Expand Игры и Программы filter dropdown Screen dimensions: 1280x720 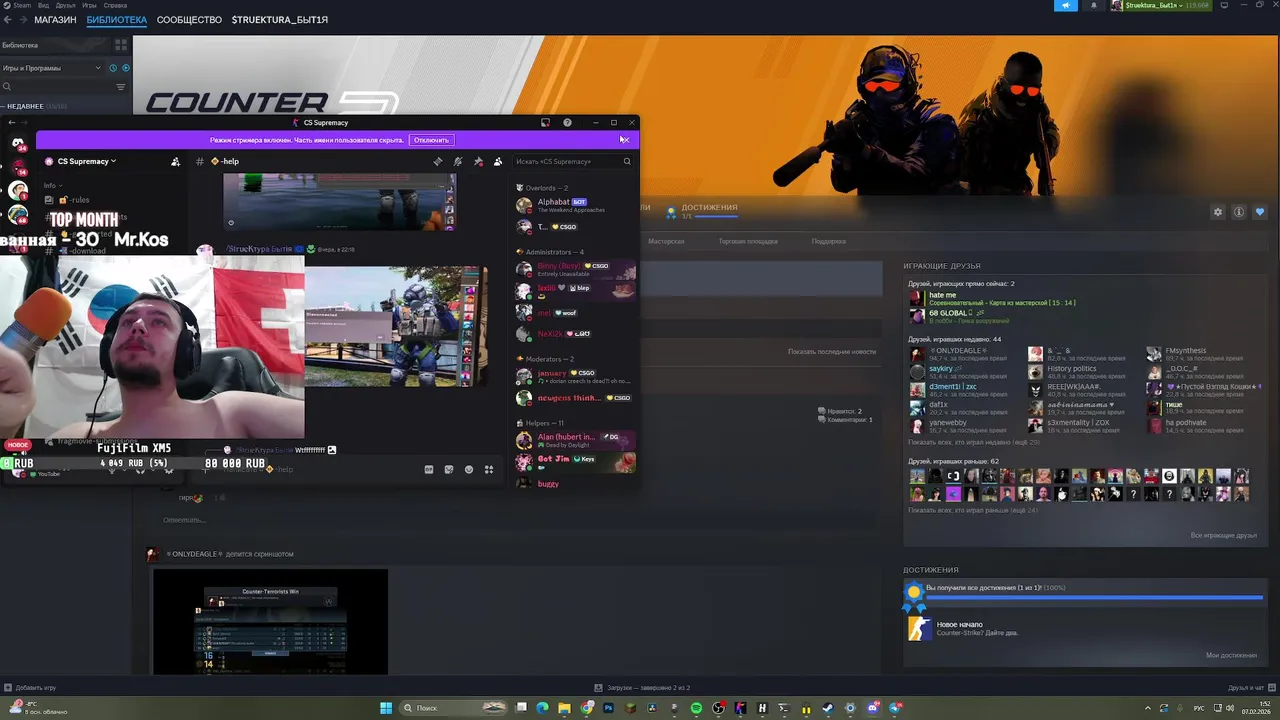(x=52, y=68)
